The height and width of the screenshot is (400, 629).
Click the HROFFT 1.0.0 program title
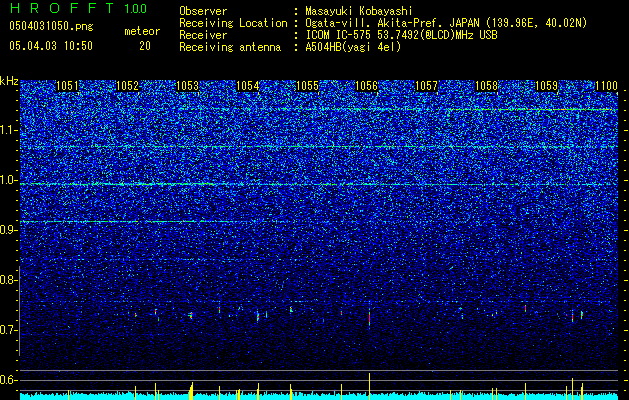pyautogui.click(x=78, y=8)
